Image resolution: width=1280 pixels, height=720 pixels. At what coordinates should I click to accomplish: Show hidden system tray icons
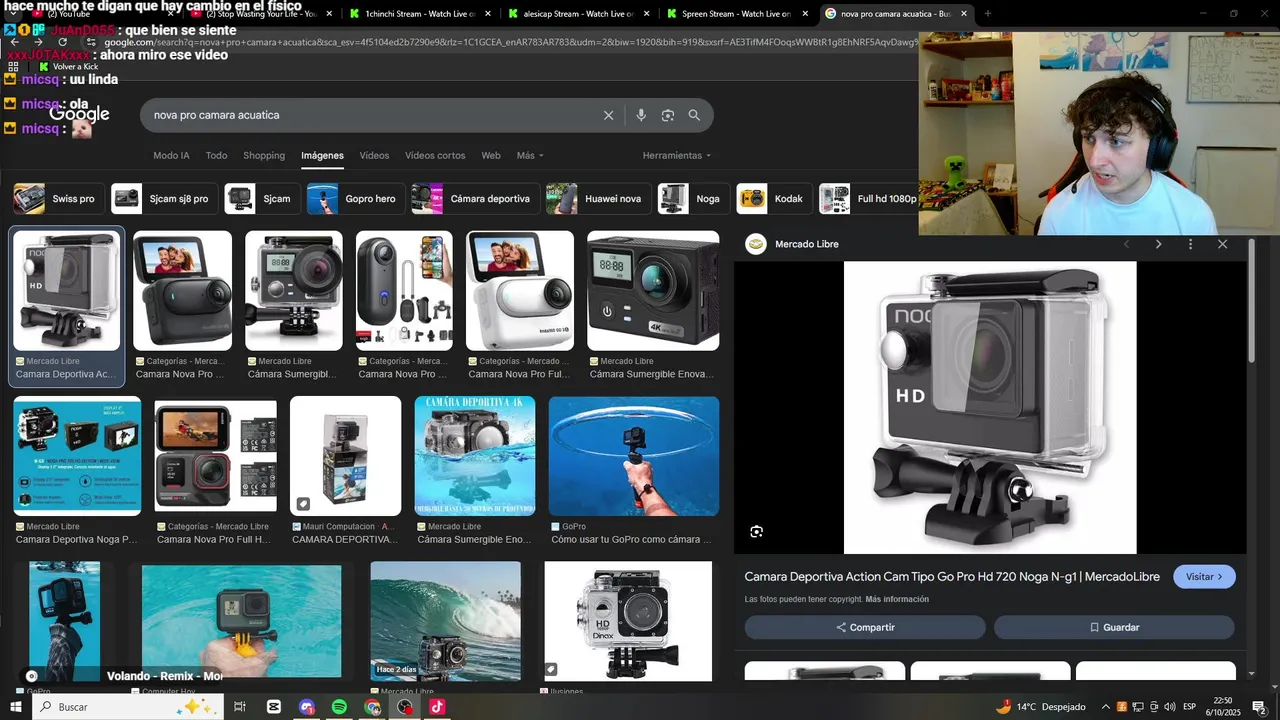point(1106,707)
